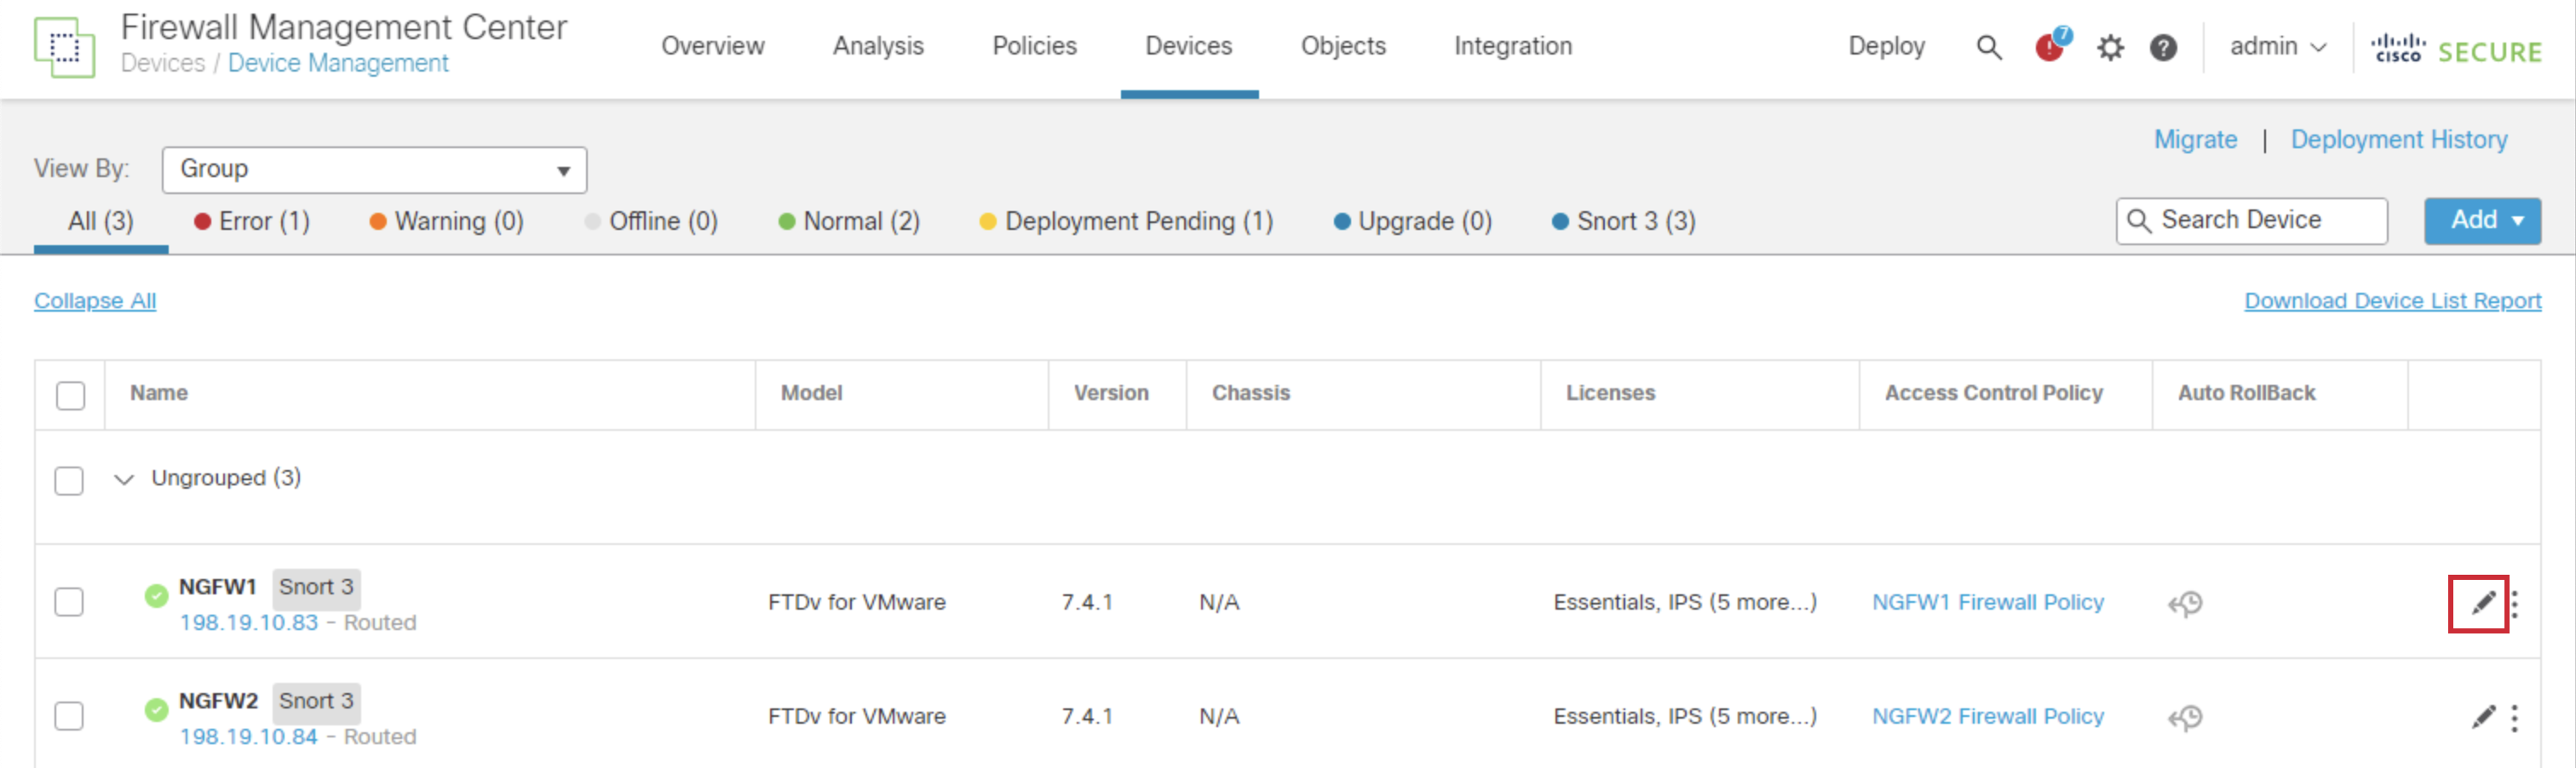Click the Snort 3 badge beside NGFW2
The height and width of the screenshot is (768, 2576).
pos(316,702)
